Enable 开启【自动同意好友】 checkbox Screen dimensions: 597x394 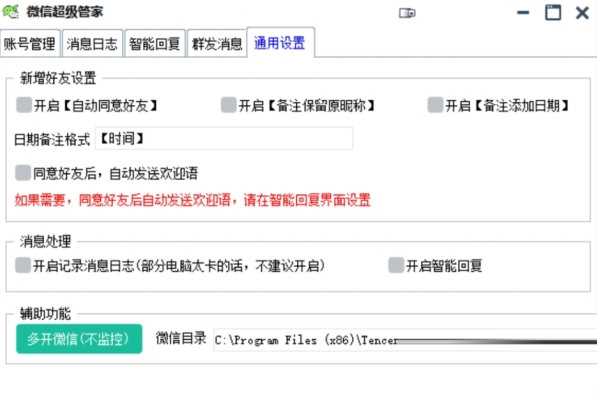(x=24, y=105)
